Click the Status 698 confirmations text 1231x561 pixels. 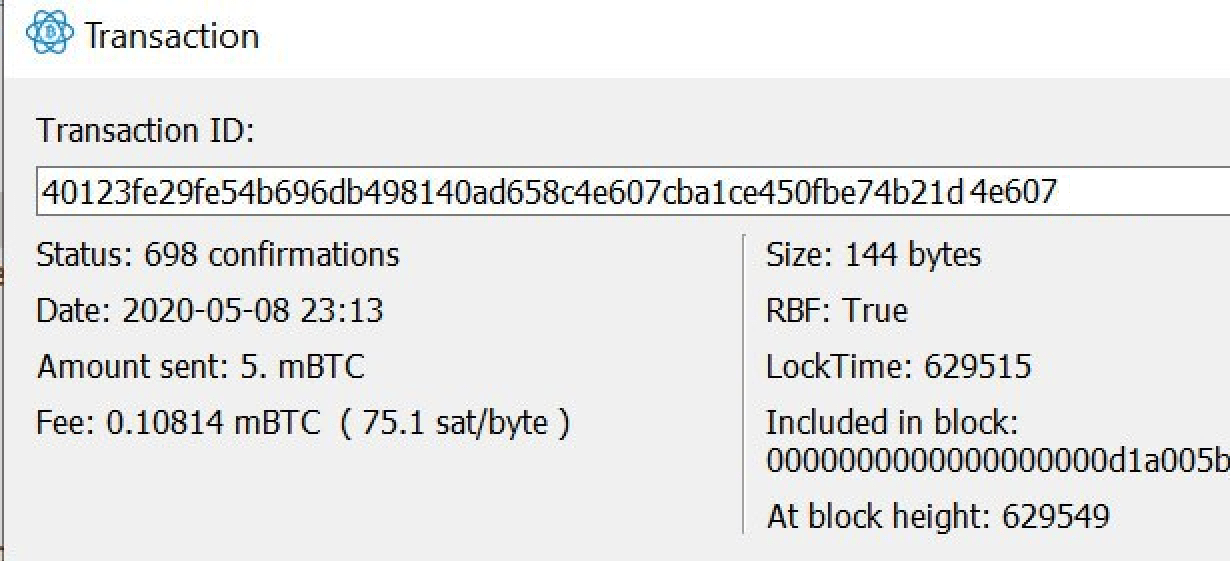218,254
